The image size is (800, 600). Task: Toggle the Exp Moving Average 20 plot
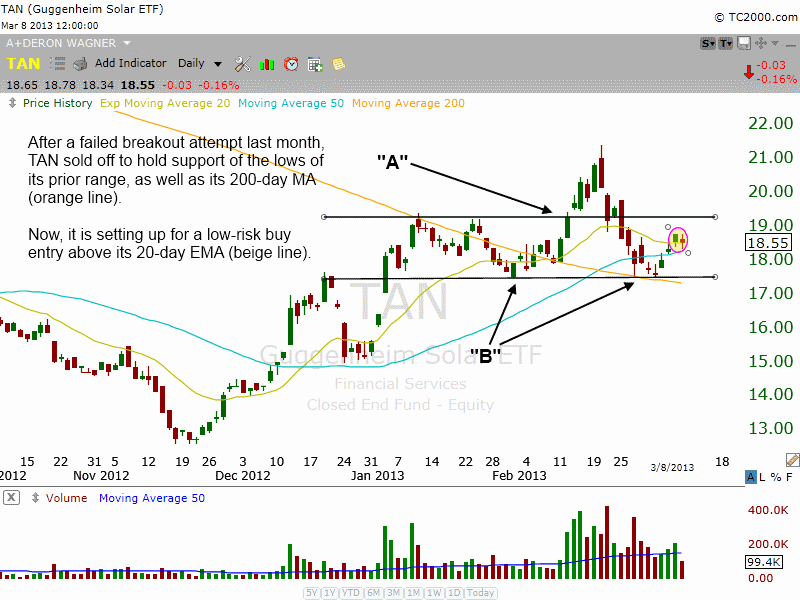click(165, 103)
